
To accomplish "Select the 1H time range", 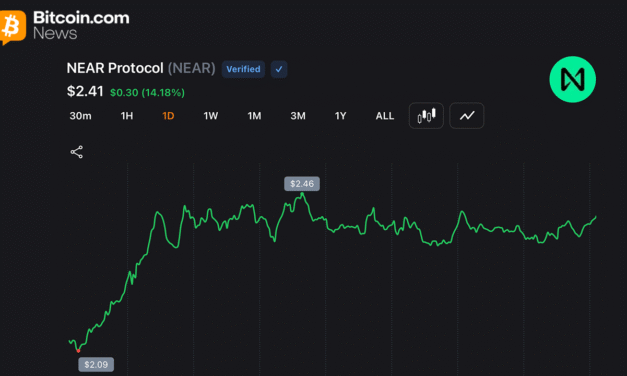I will [x=127, y=116].
